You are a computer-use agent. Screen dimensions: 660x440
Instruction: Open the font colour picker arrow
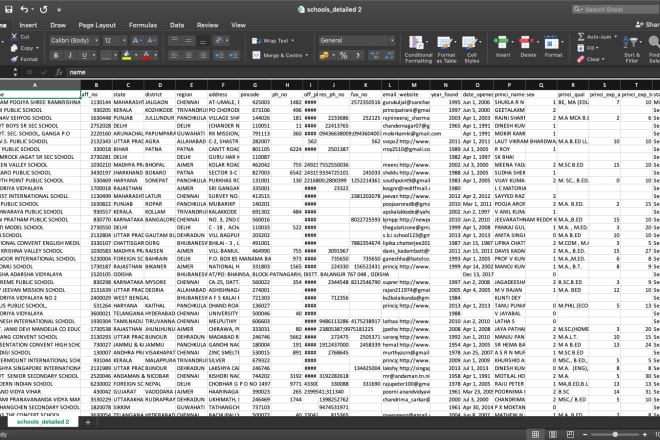[x=155, y=56]
